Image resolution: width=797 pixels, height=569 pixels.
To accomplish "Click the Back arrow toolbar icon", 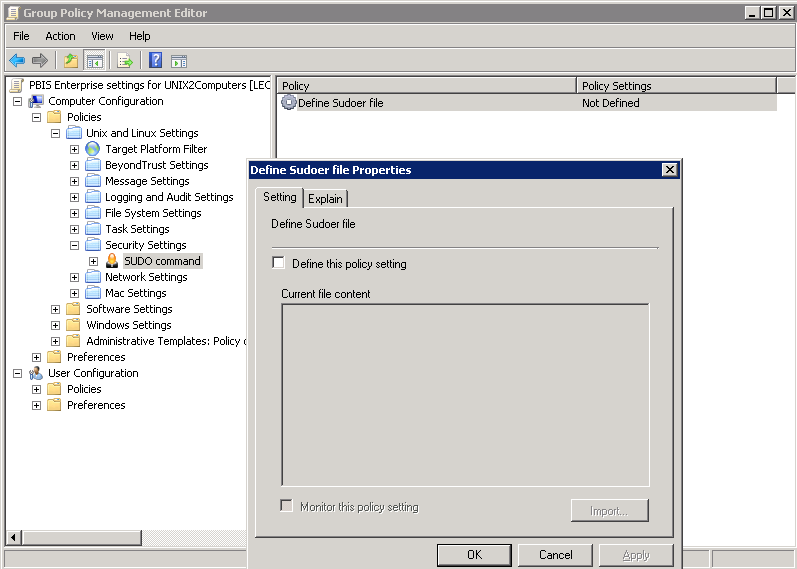I will click(x=17, y=61).
